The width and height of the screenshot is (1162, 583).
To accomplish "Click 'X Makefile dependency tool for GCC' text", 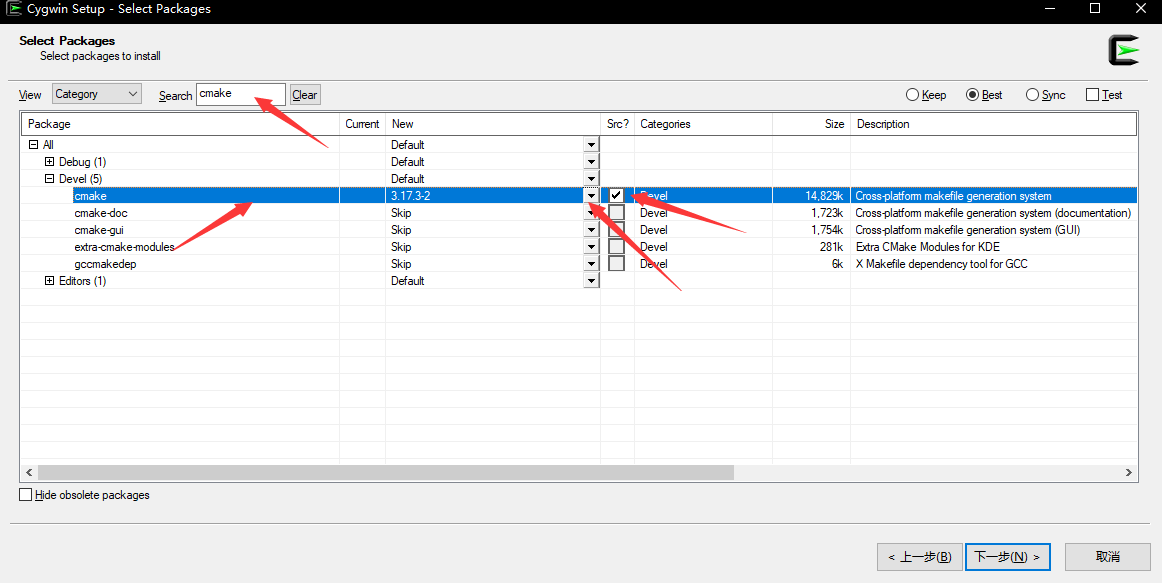I will click(941, 264).
